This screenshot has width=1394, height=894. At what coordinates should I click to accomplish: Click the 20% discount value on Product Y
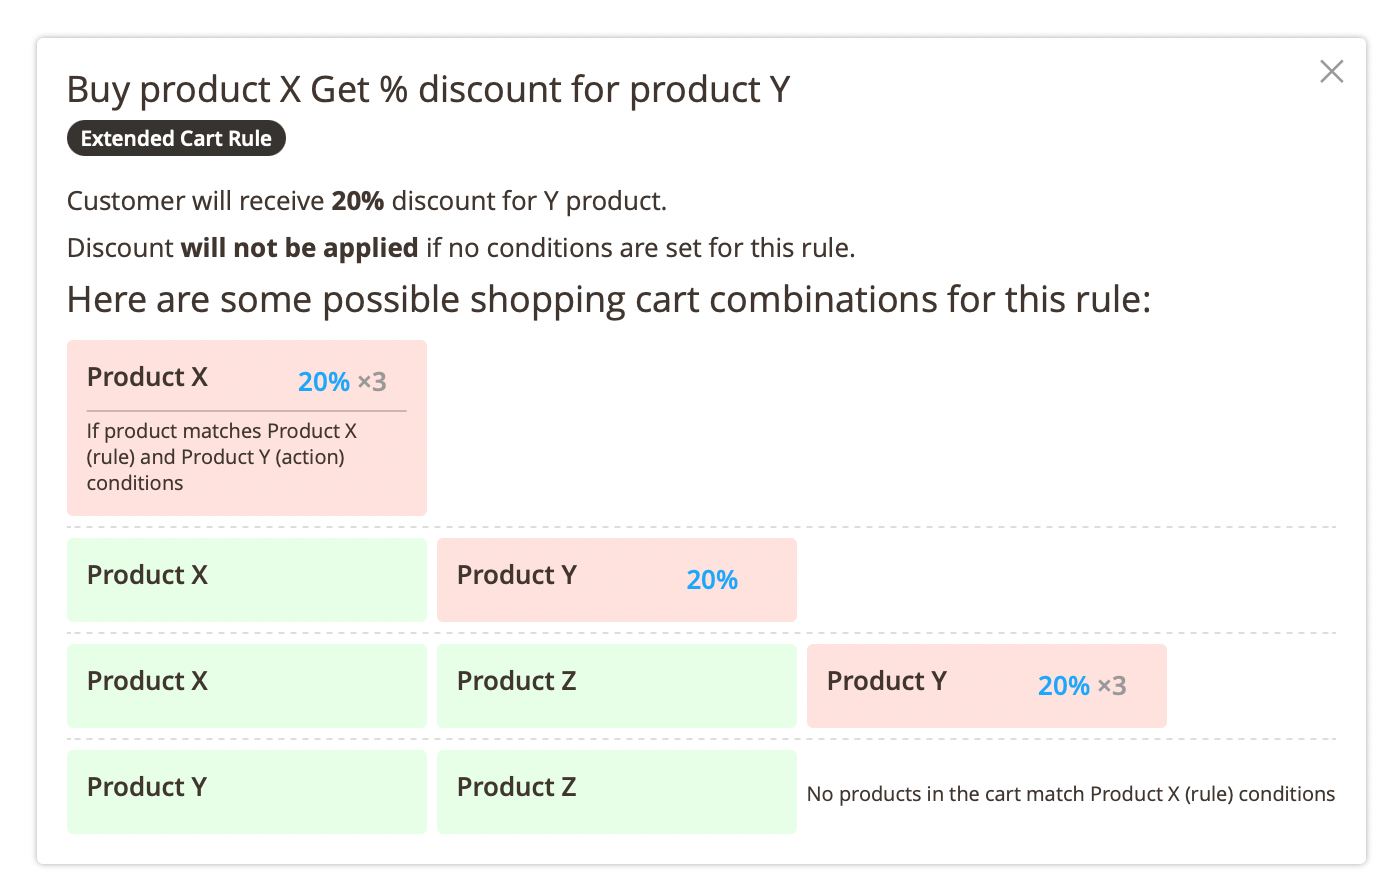click(x=711, y=579)
